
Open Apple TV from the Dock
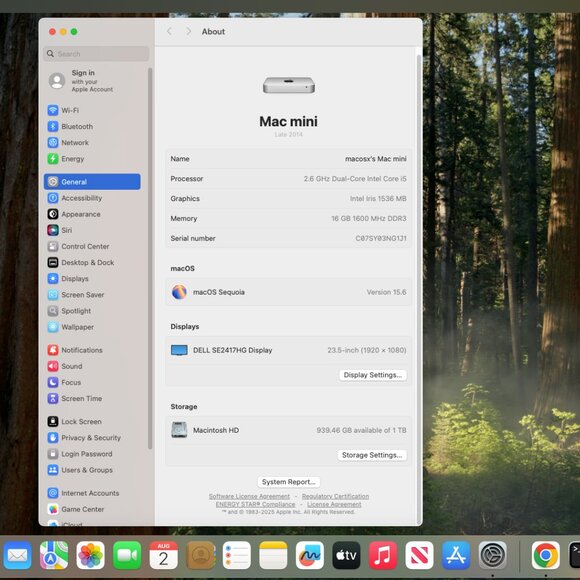pos(346,555)
